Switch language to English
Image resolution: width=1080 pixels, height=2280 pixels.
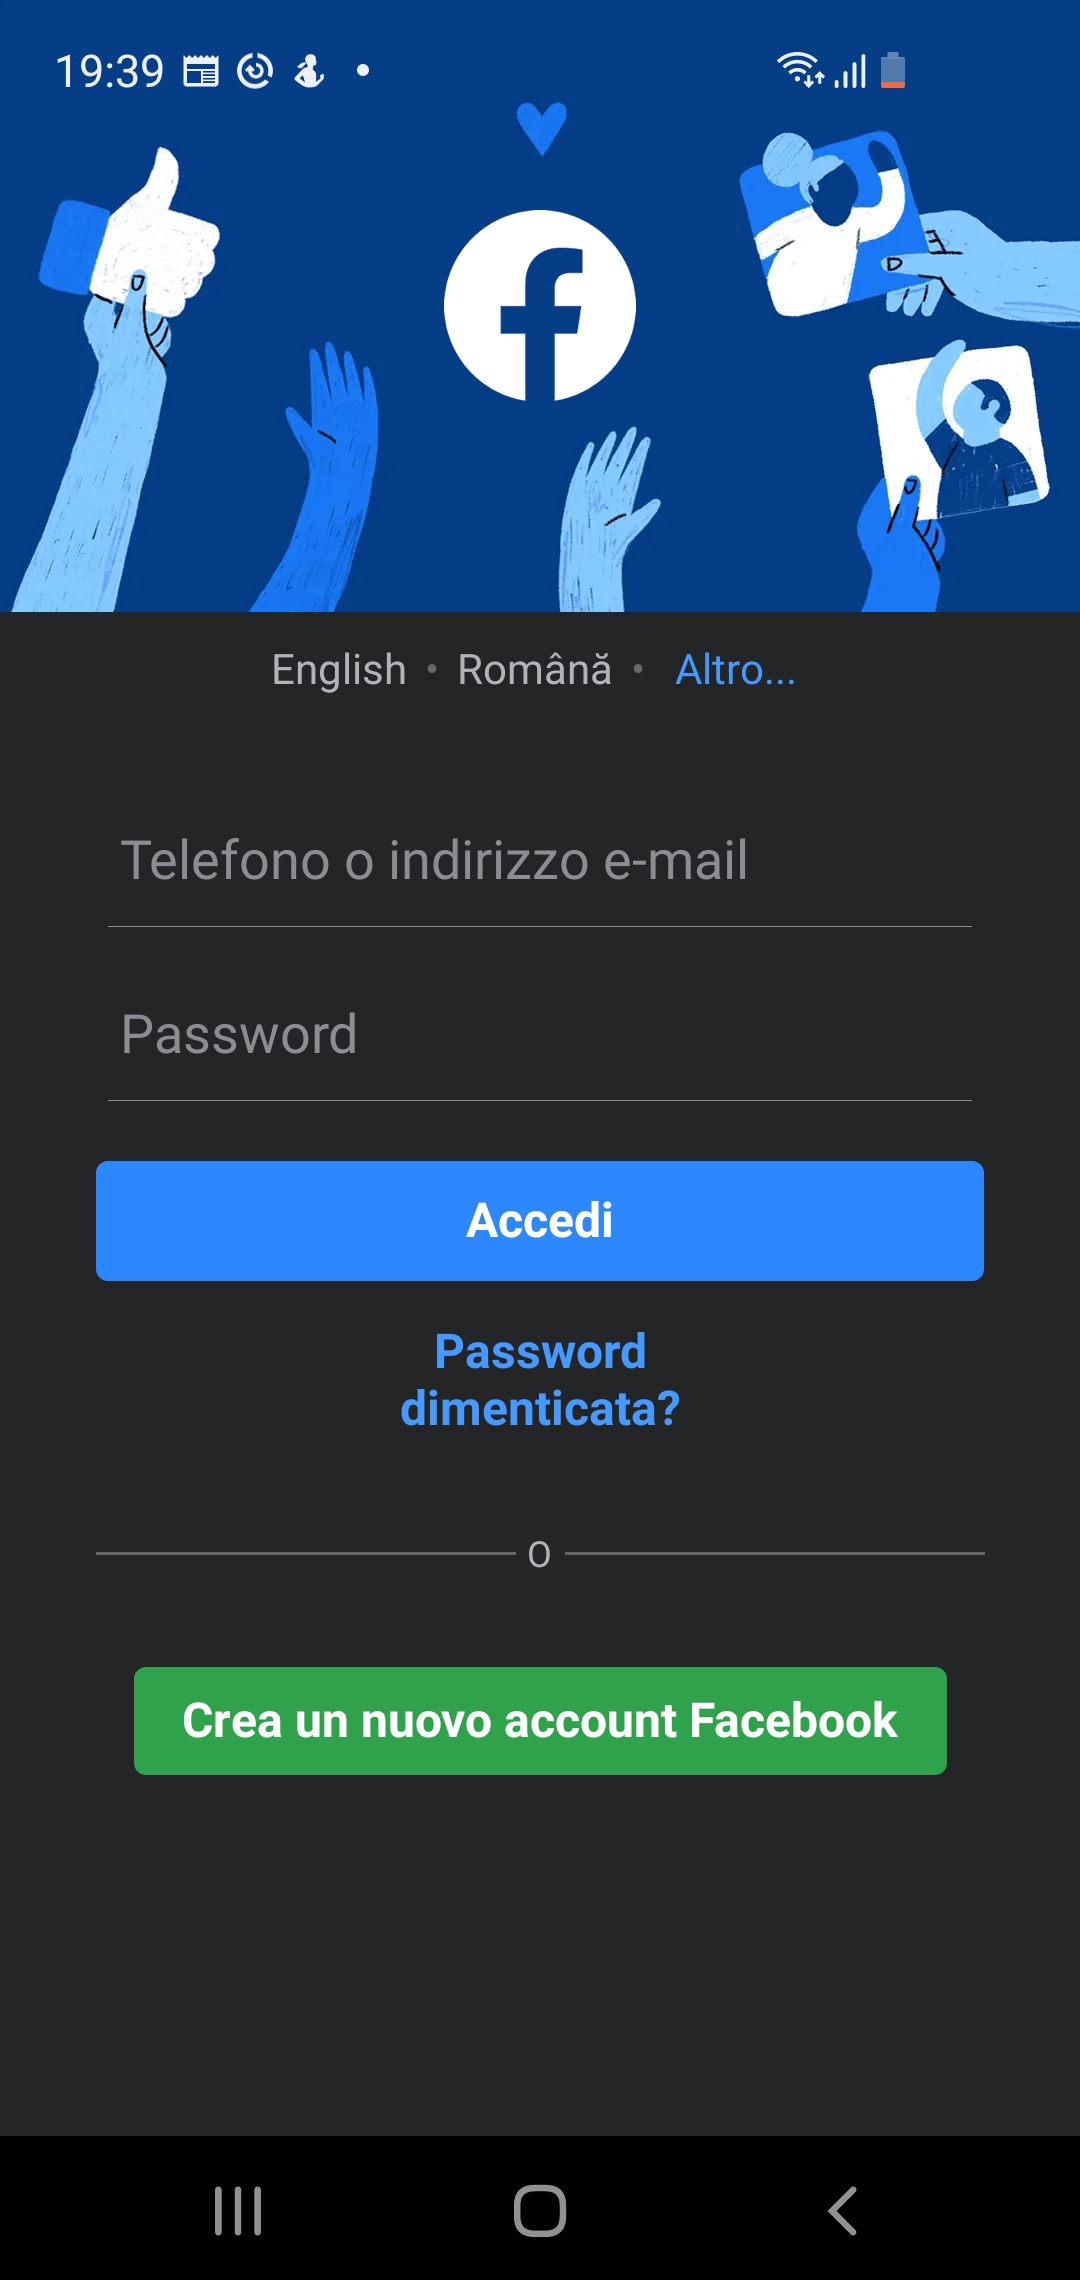click(x=339, y=670)
